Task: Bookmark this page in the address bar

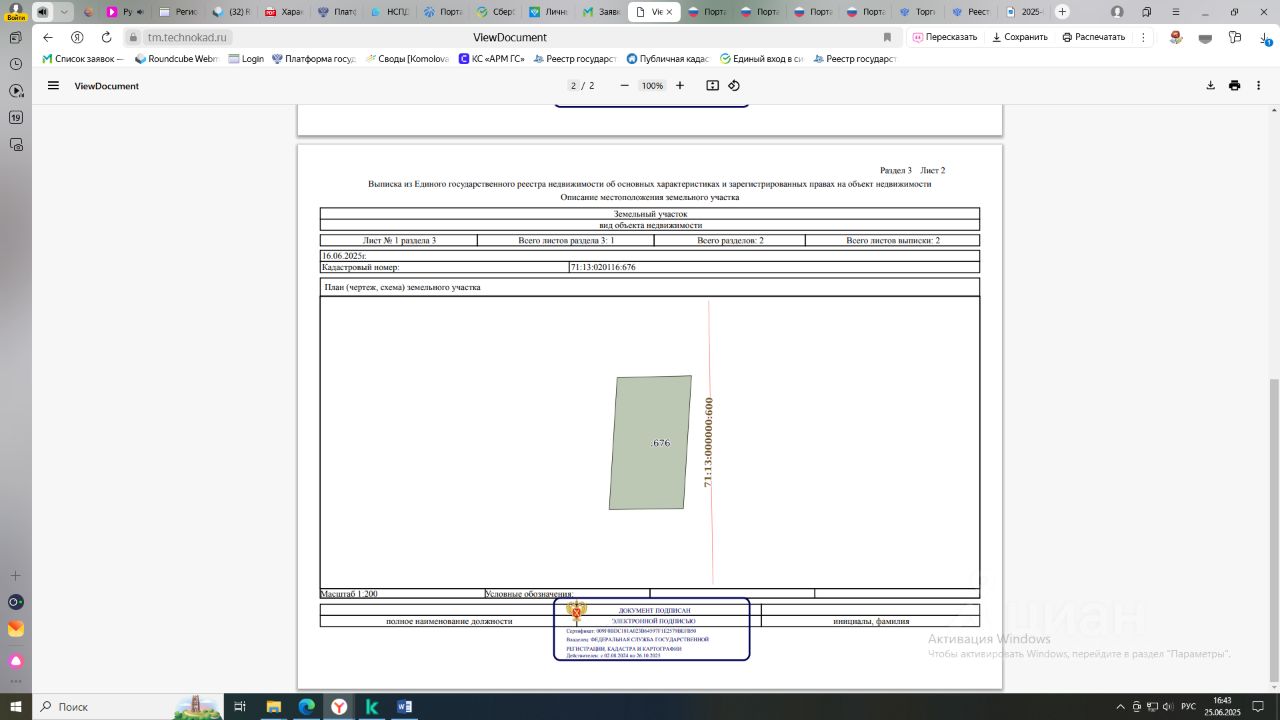Action: (x=887, y=37)
